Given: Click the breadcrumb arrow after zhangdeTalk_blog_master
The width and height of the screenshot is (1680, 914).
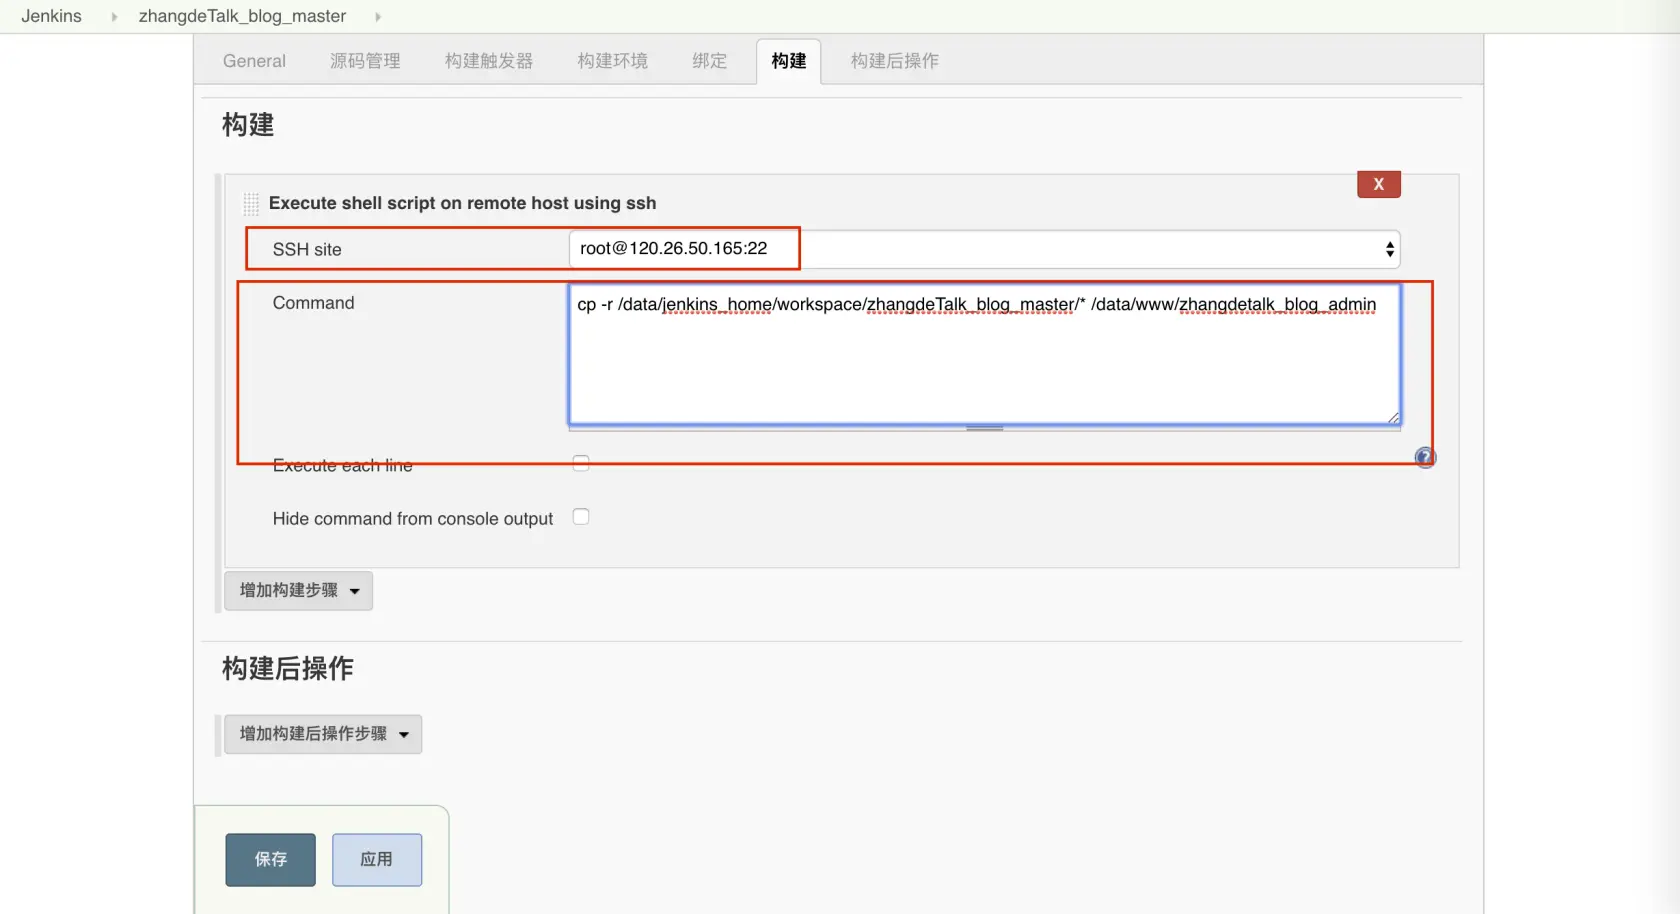Looking at the screenshot, I should pyautogui.click(x=377, y=17).
